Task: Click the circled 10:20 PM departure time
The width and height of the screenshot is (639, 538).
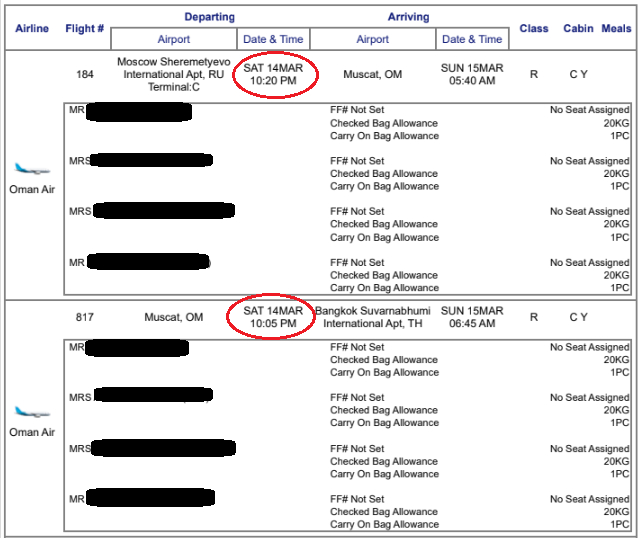Action: click(273, 80)
